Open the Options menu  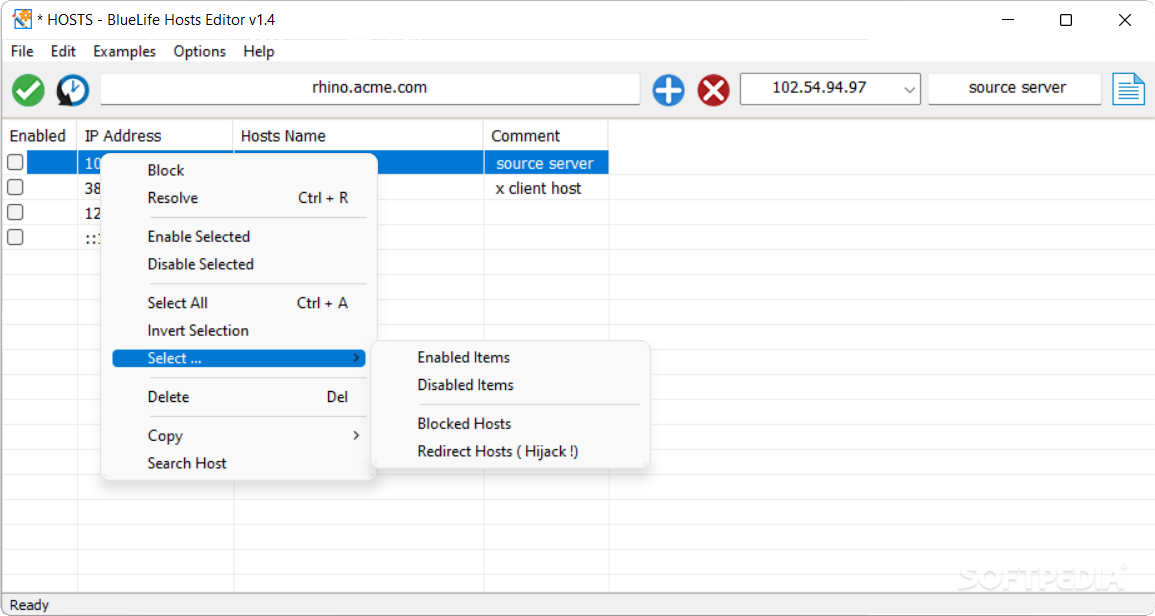coord(200,51)
